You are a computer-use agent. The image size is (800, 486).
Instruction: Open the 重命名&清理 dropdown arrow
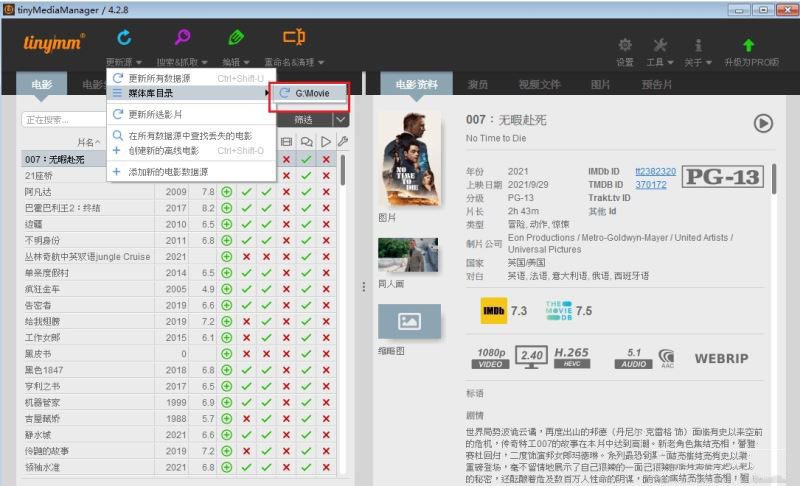[x=321, y=62]
